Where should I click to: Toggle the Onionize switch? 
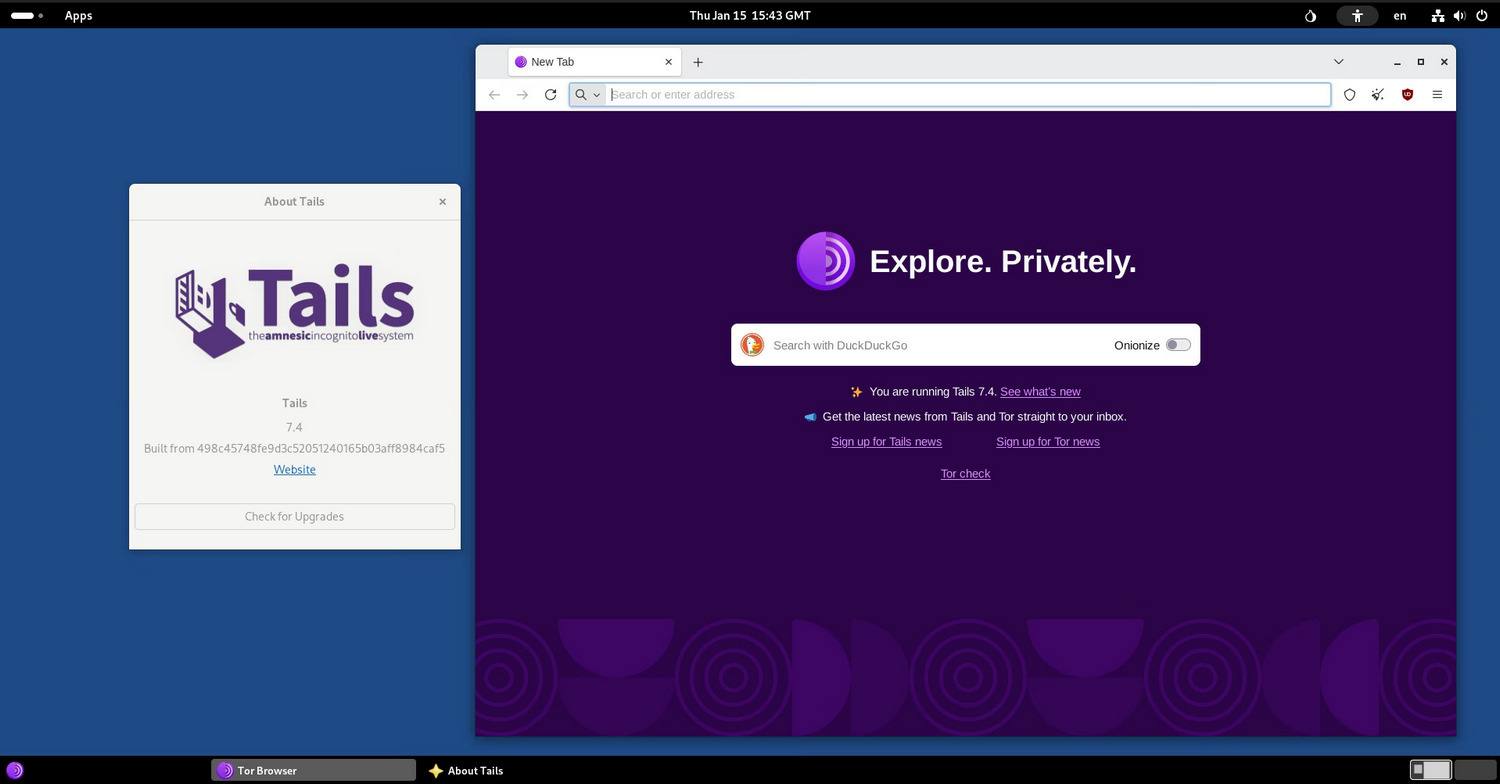(1178, 345)
